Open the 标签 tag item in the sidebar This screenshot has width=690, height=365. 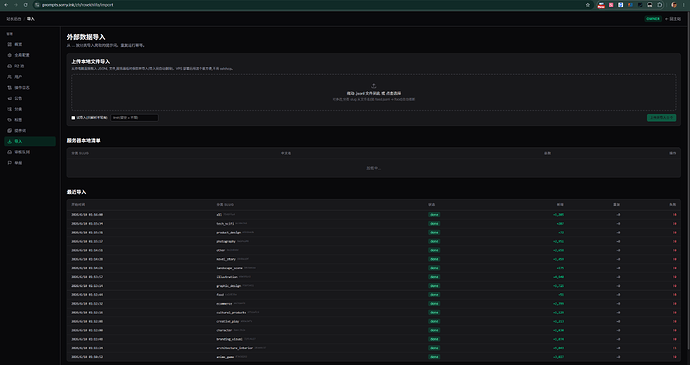[29, 120]
